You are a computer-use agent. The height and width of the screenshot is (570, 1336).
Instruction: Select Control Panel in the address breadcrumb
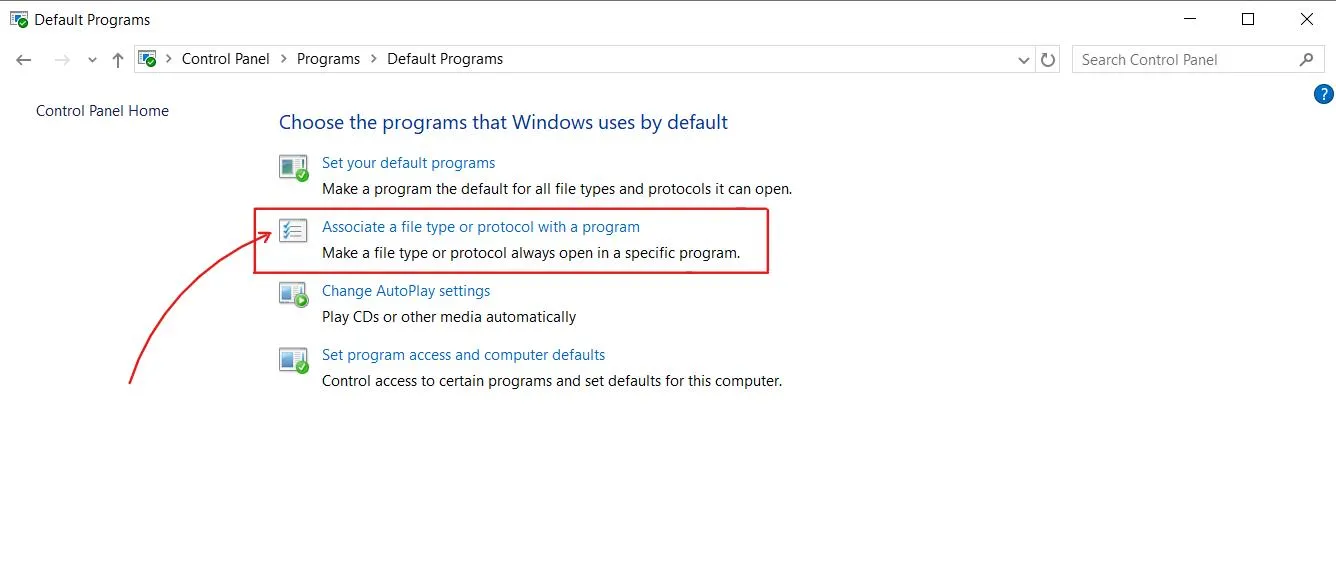pos(225,59)
